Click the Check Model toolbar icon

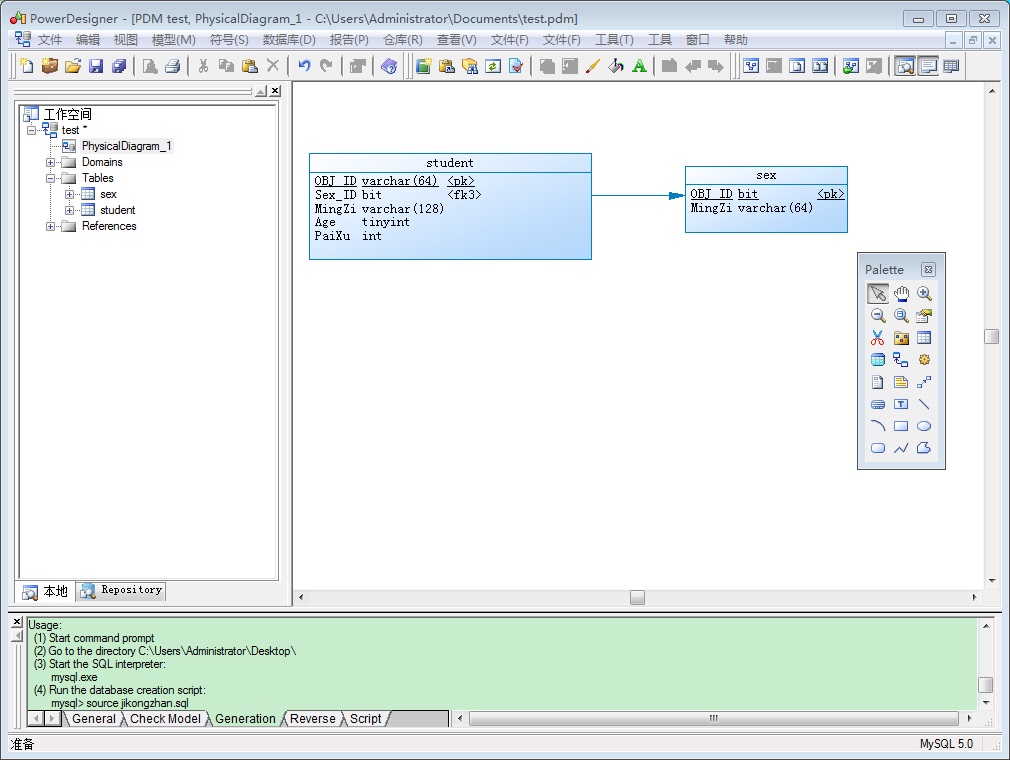517,66
